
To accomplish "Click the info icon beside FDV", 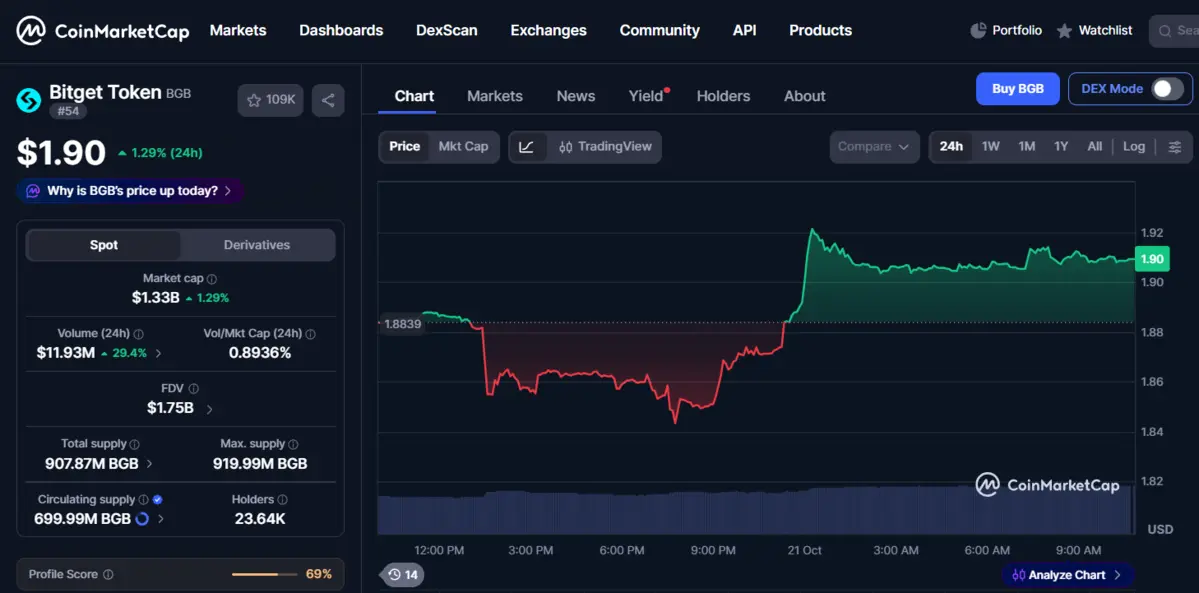I will pyautogui.click(x=193, y=389).
